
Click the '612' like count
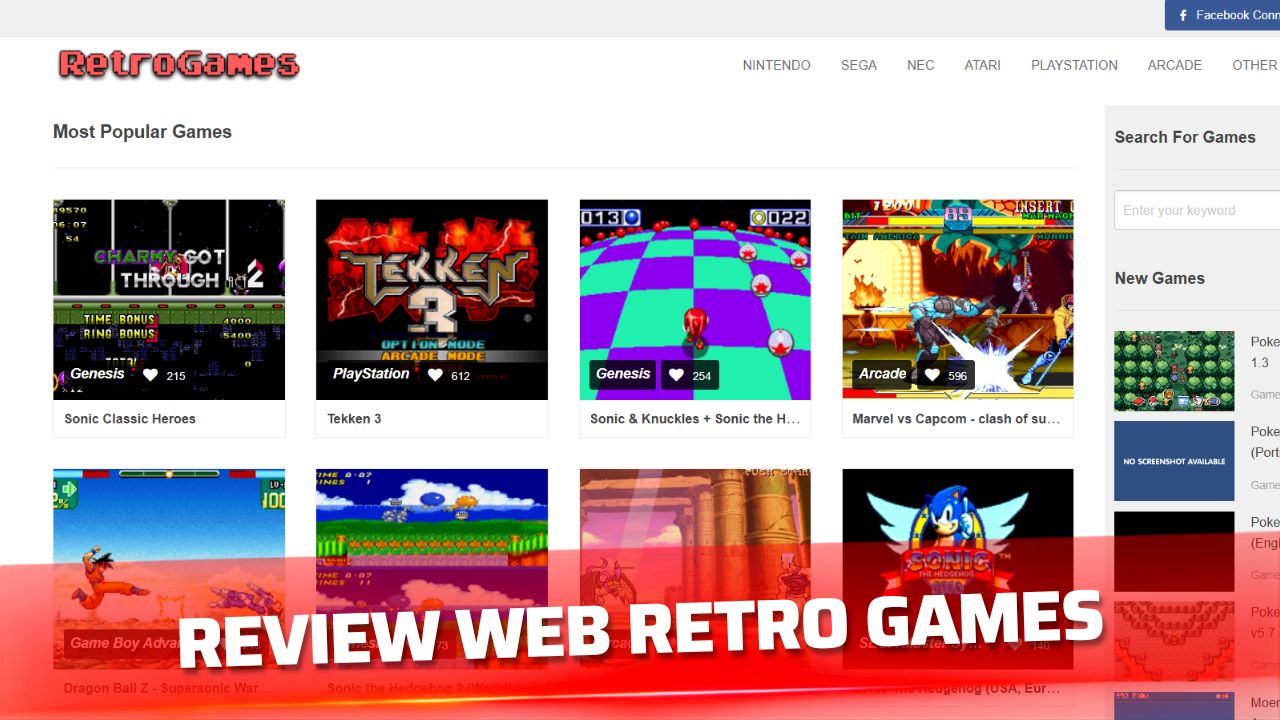pos(461,376)
